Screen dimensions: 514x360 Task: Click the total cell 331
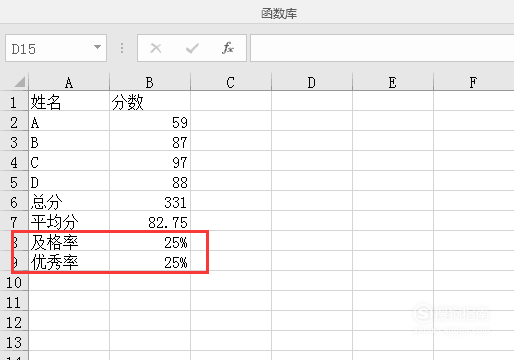click(x=150, y=201)
